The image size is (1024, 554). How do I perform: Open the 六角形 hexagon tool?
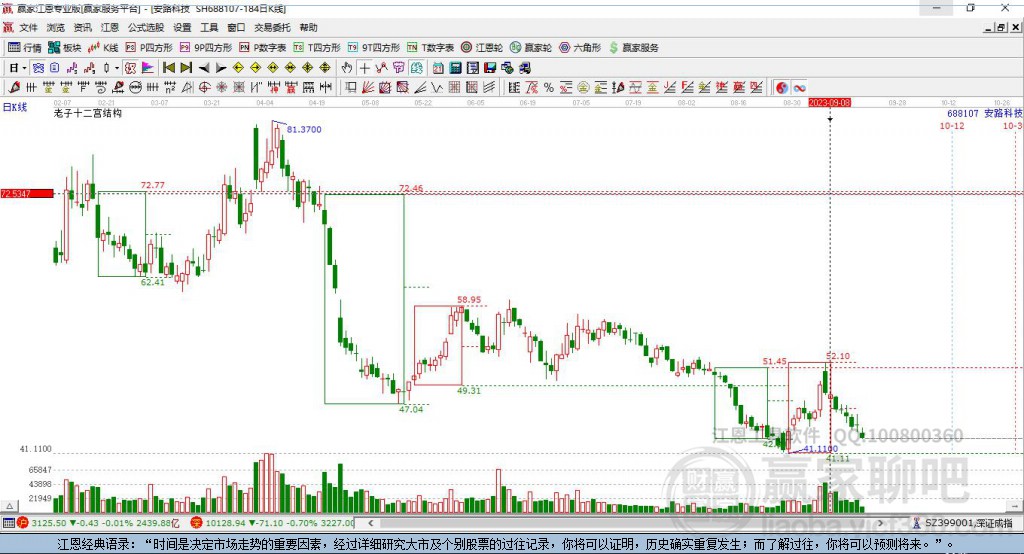[x=580, y=48]
